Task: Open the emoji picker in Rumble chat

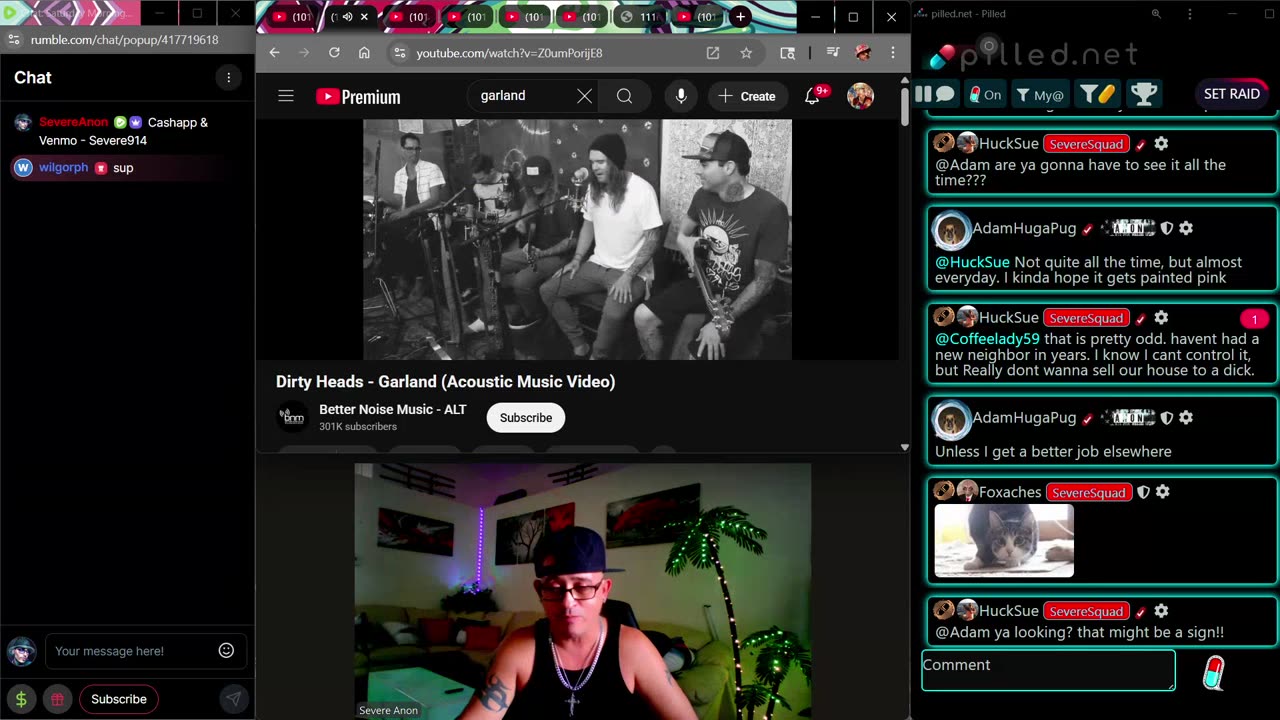Action: click(x=226, y=651)
